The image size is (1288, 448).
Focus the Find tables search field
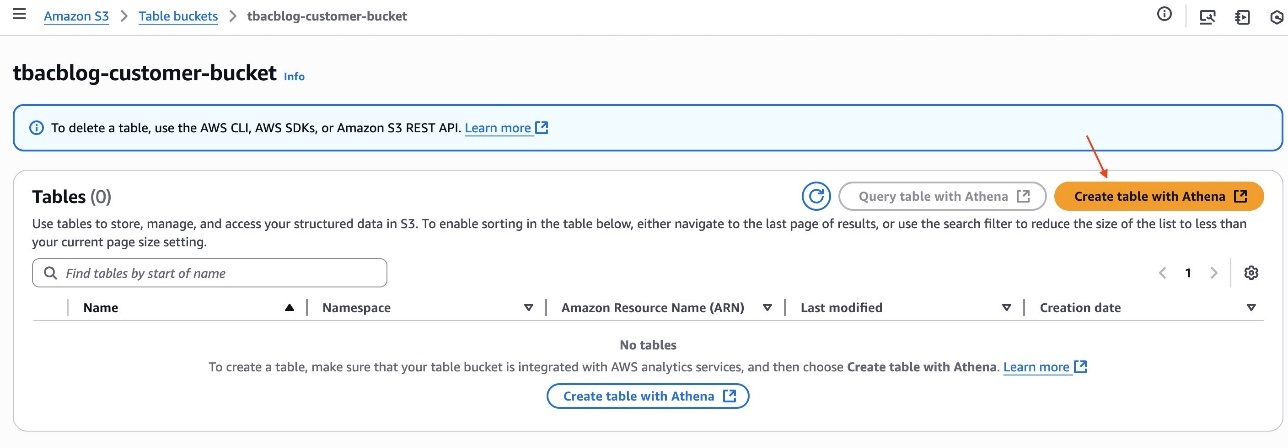tap(210, 273)
